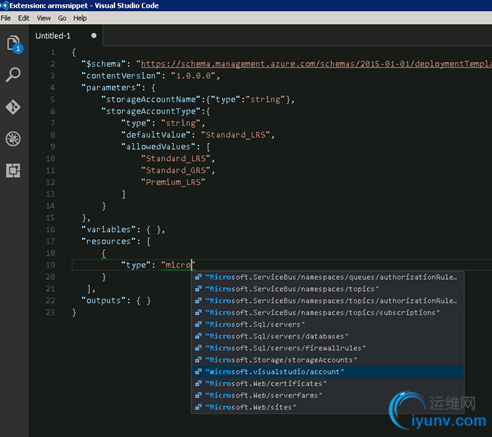Image resolution: width=492 pixels, height=437 pixels.
Task: Open the Debug view icon
Action: tap(13, 139)
